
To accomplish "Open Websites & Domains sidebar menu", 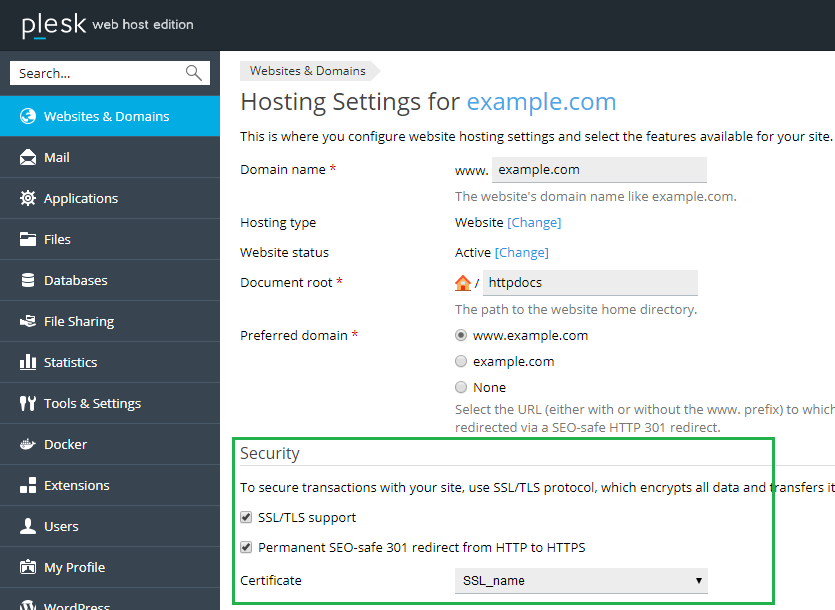I will pyautogui.click(x=106, y=116).
